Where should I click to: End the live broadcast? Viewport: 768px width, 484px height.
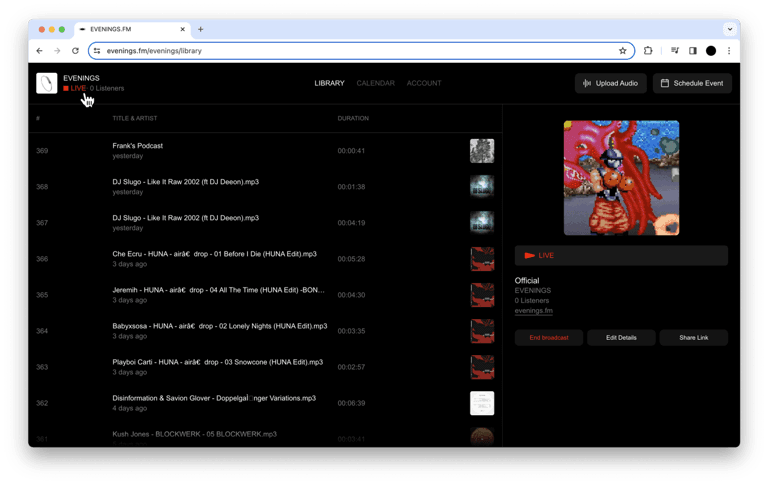point(549,338)
